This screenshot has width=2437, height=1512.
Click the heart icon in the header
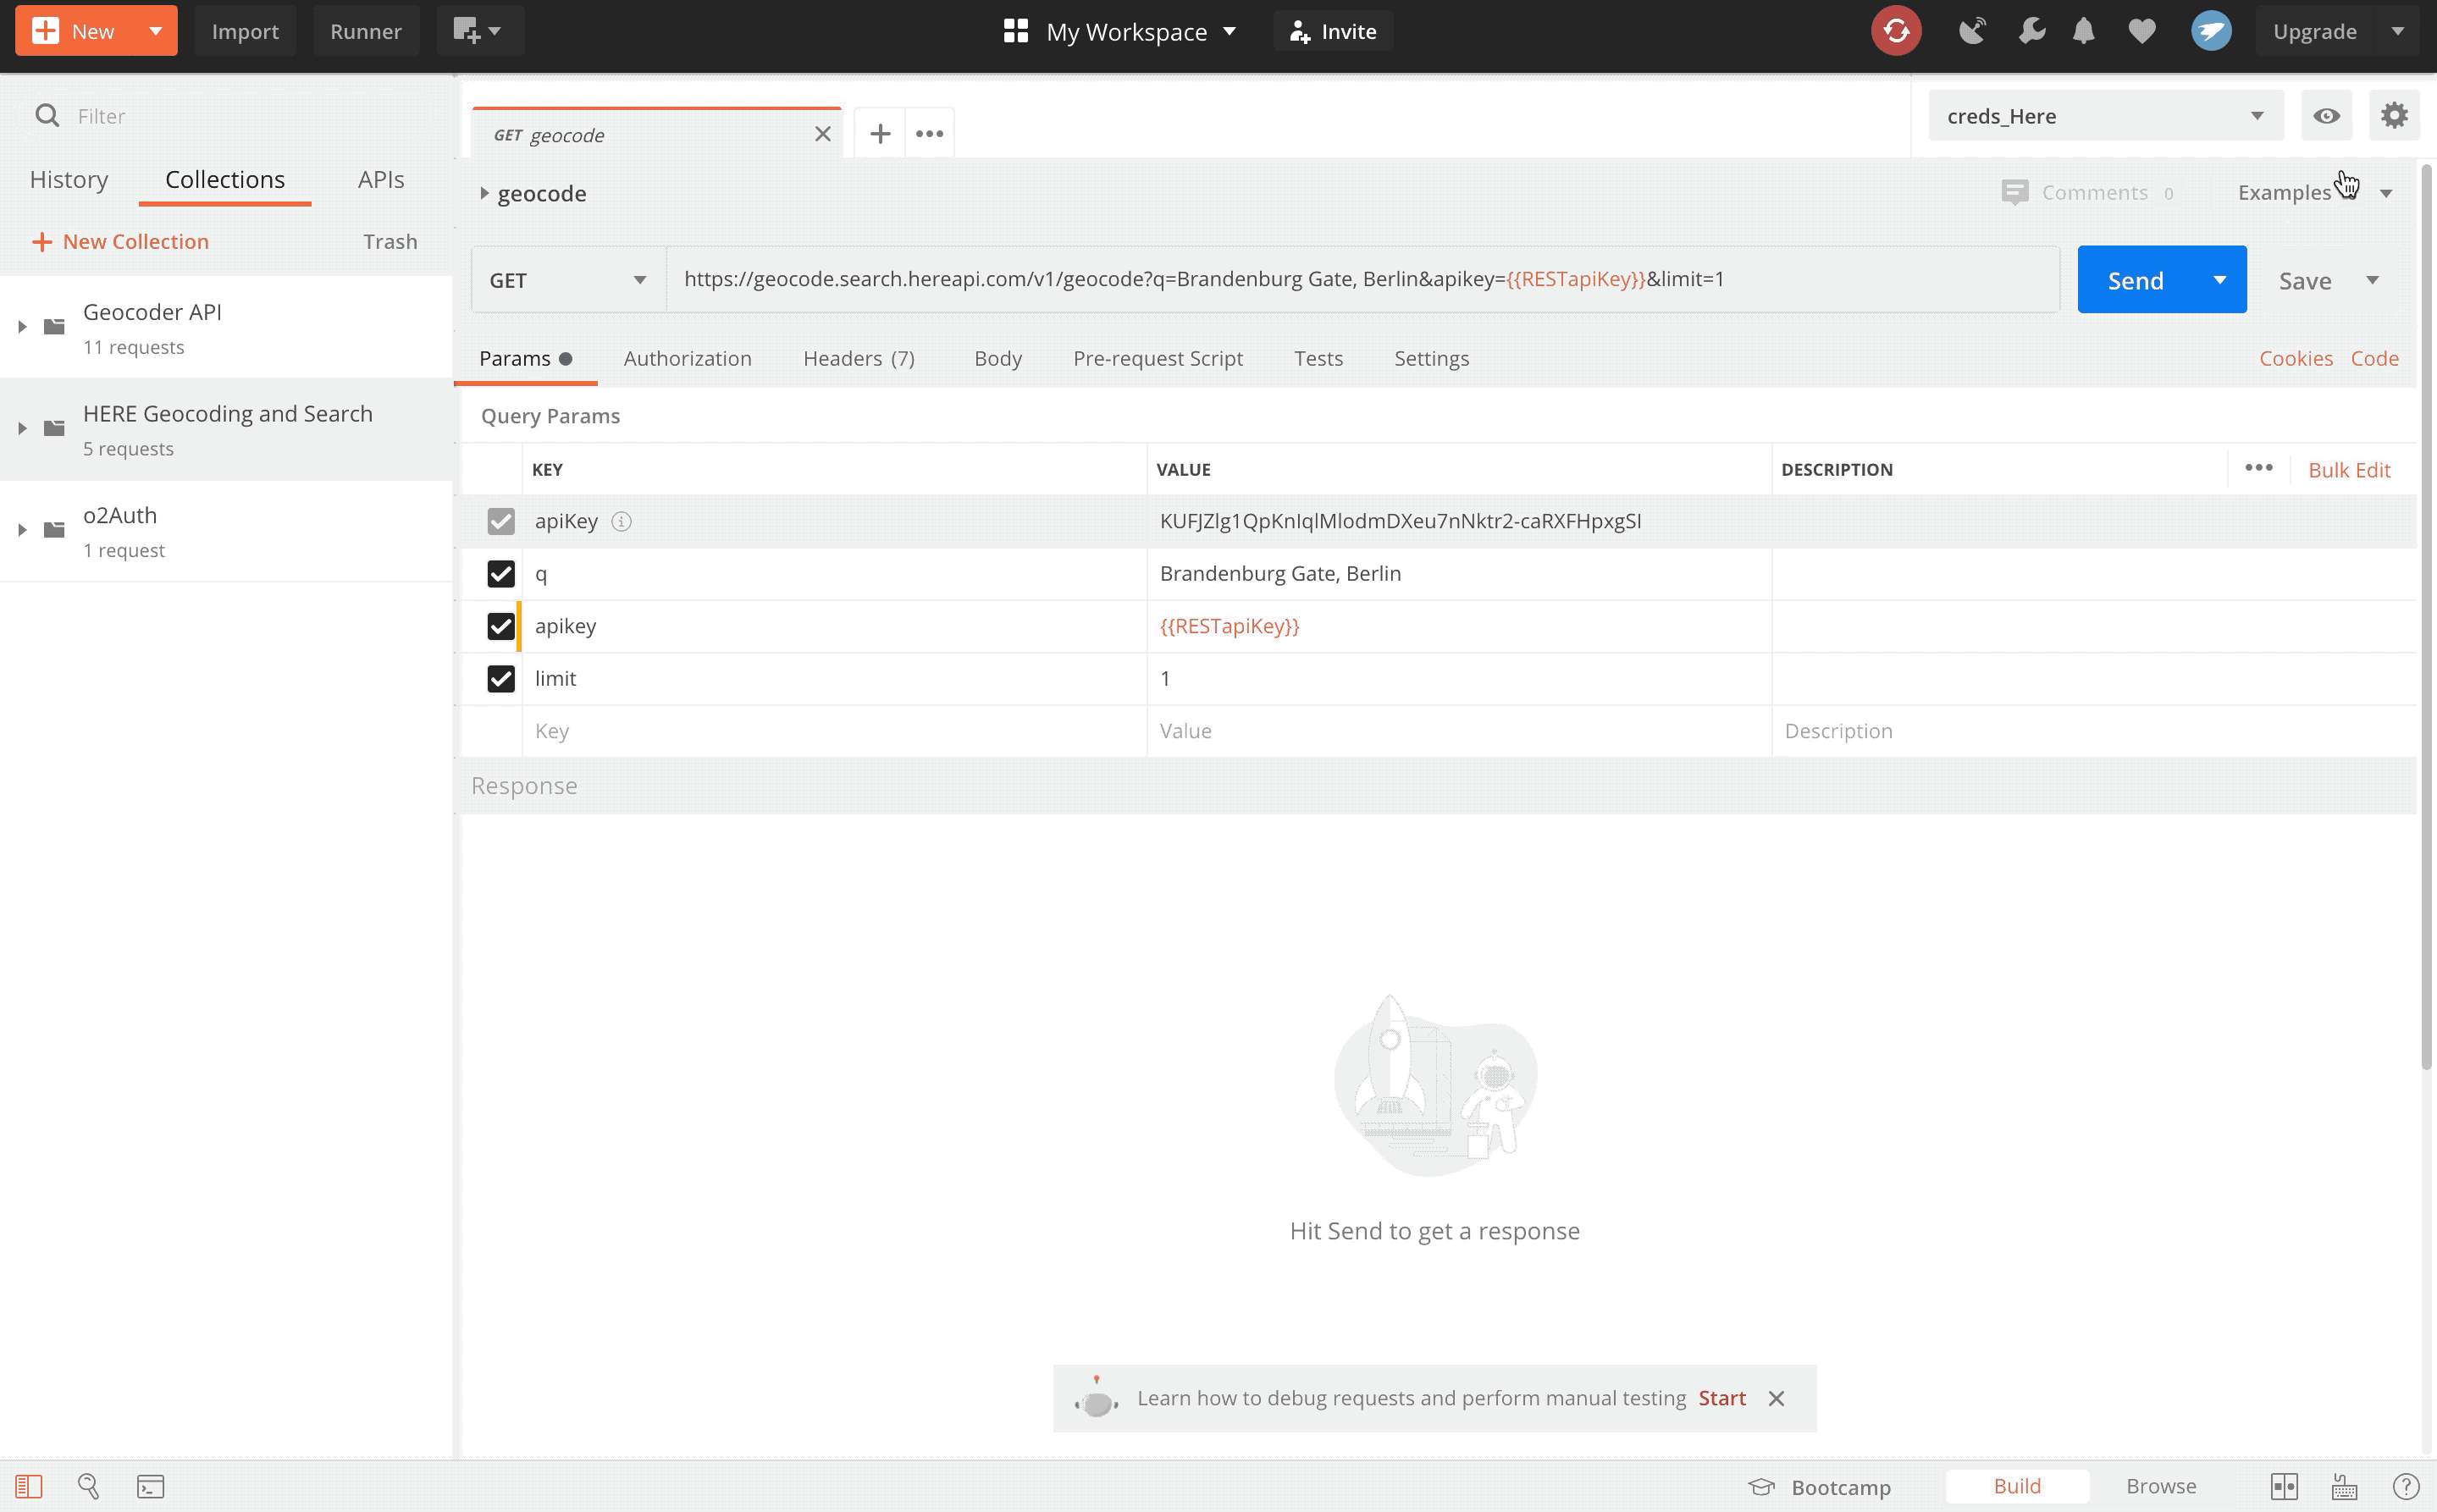2142,32
